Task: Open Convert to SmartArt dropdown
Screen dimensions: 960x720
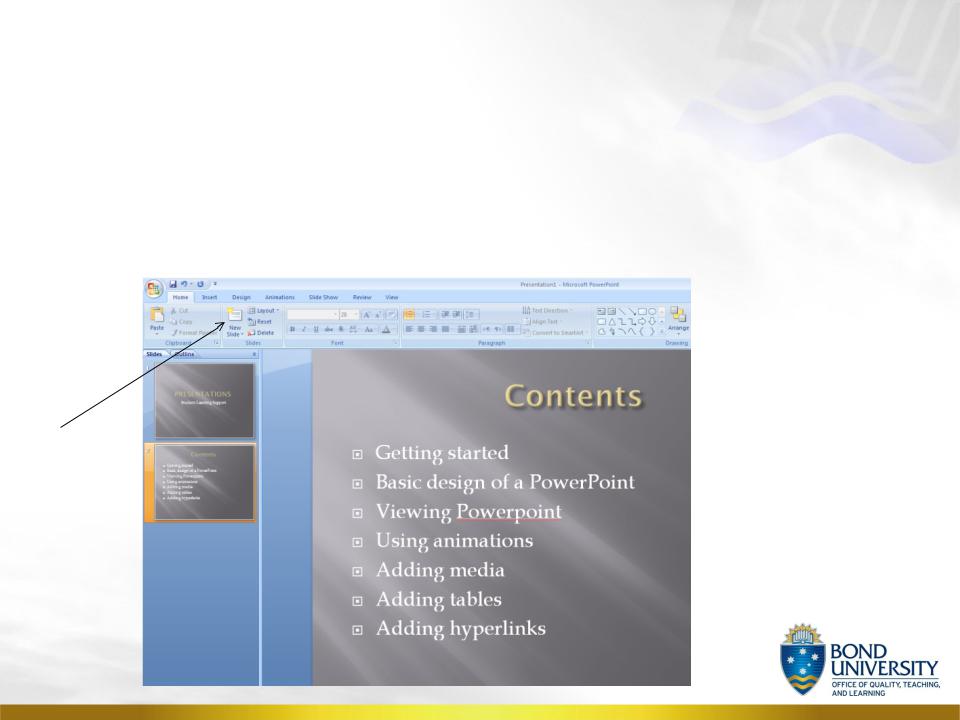Action: 556,333
